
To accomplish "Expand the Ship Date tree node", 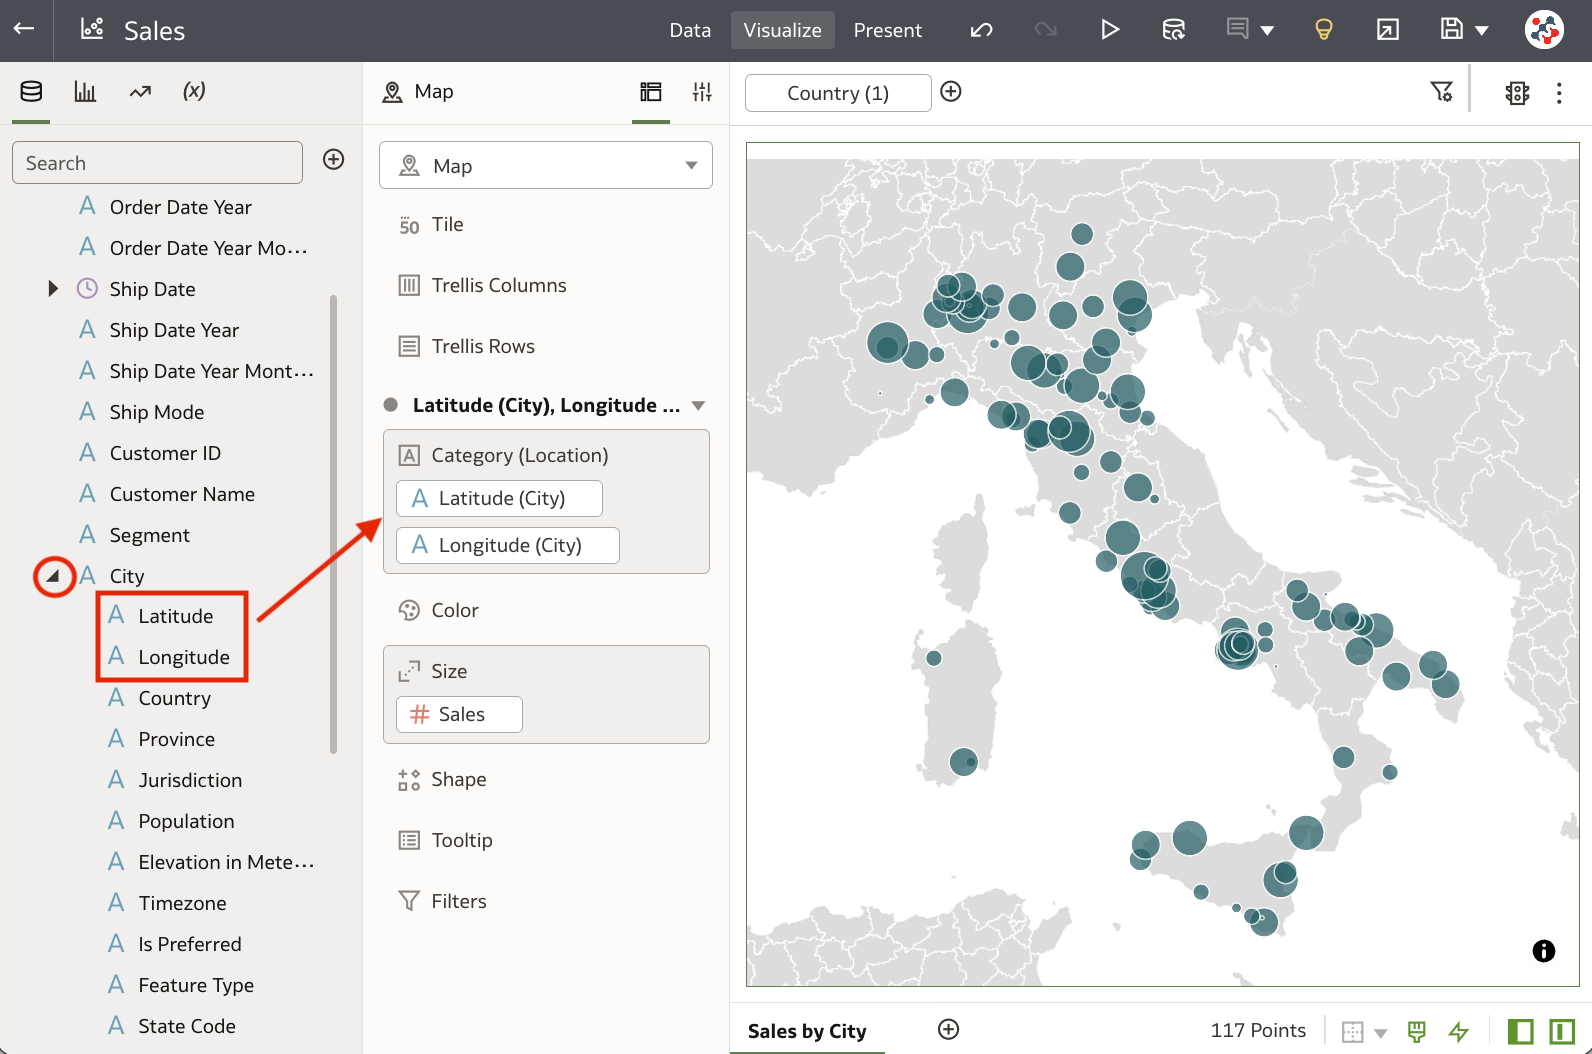I will coord(53,289).
